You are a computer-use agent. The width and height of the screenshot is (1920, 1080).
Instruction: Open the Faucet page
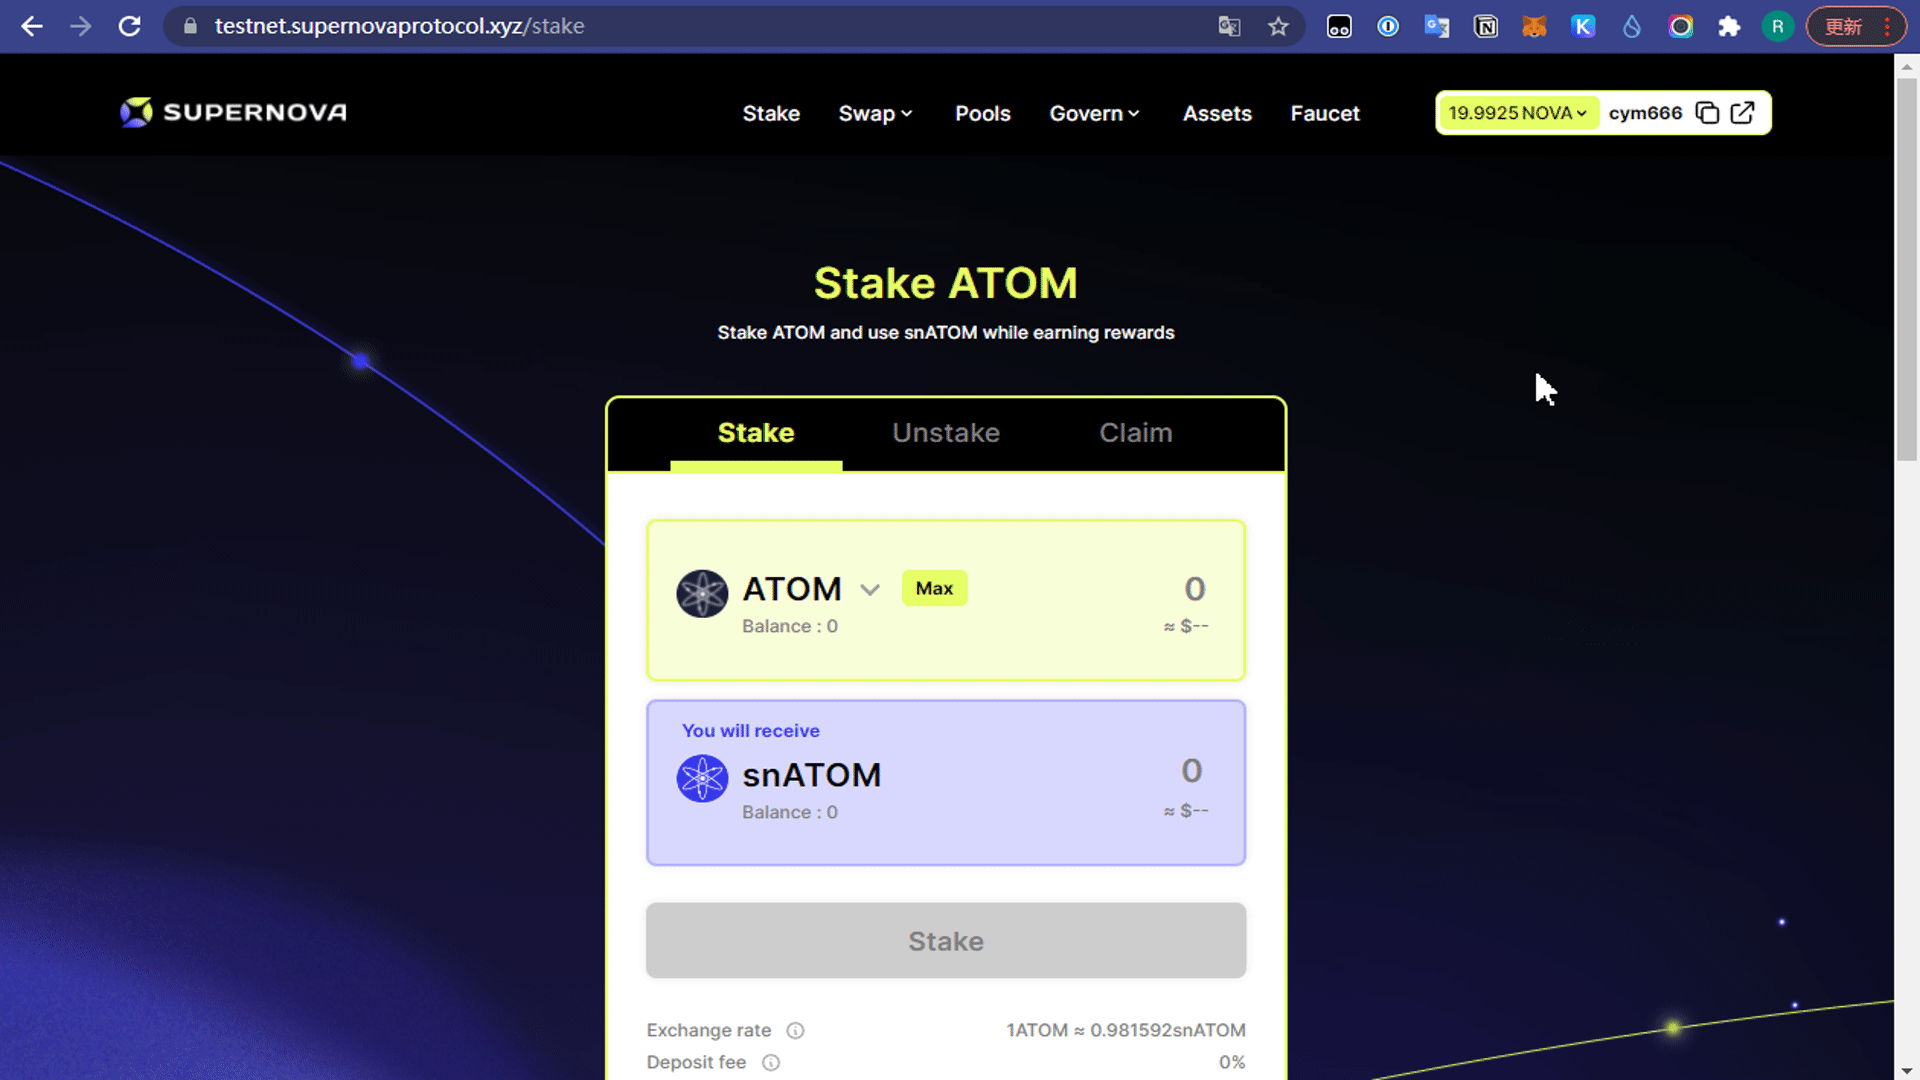pos(1325,114)
